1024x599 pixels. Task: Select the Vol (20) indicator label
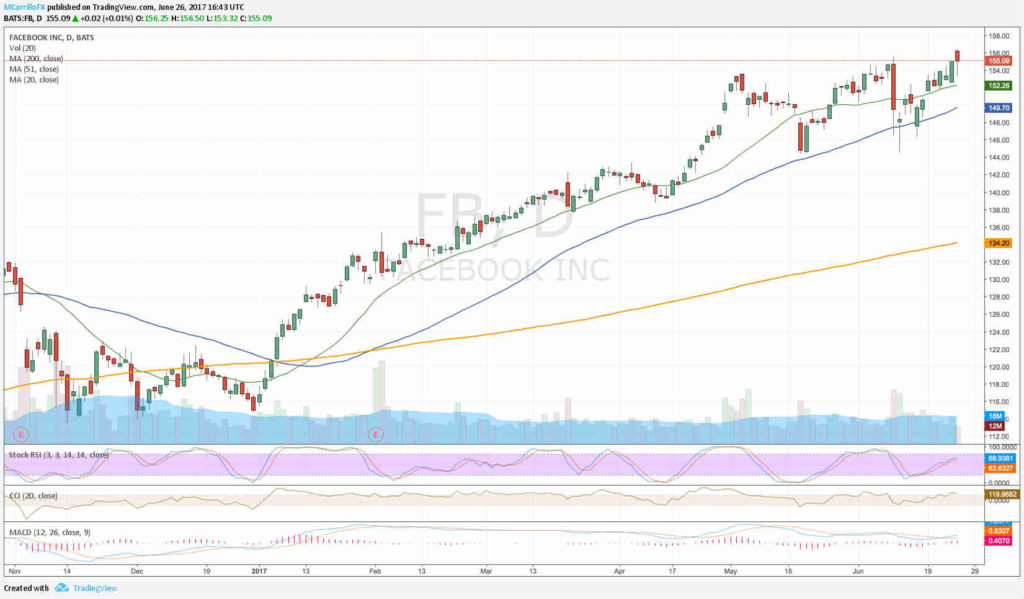point(22,48)
